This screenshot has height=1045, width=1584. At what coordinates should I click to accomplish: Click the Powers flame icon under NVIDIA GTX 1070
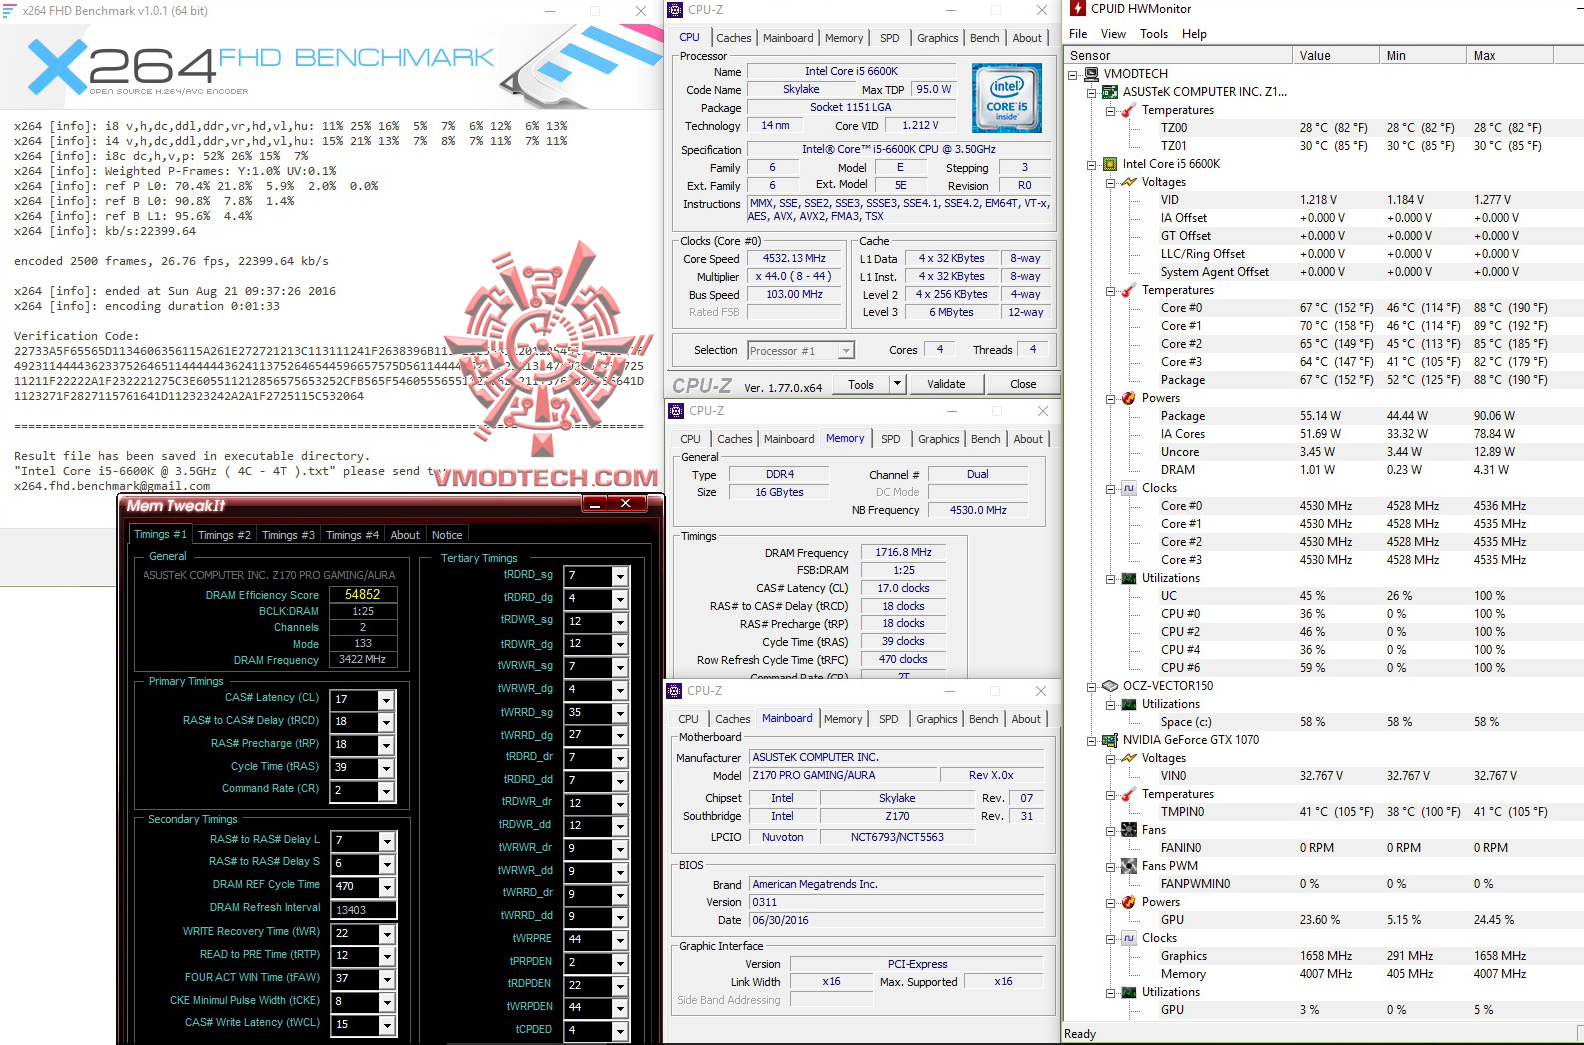1129,902
